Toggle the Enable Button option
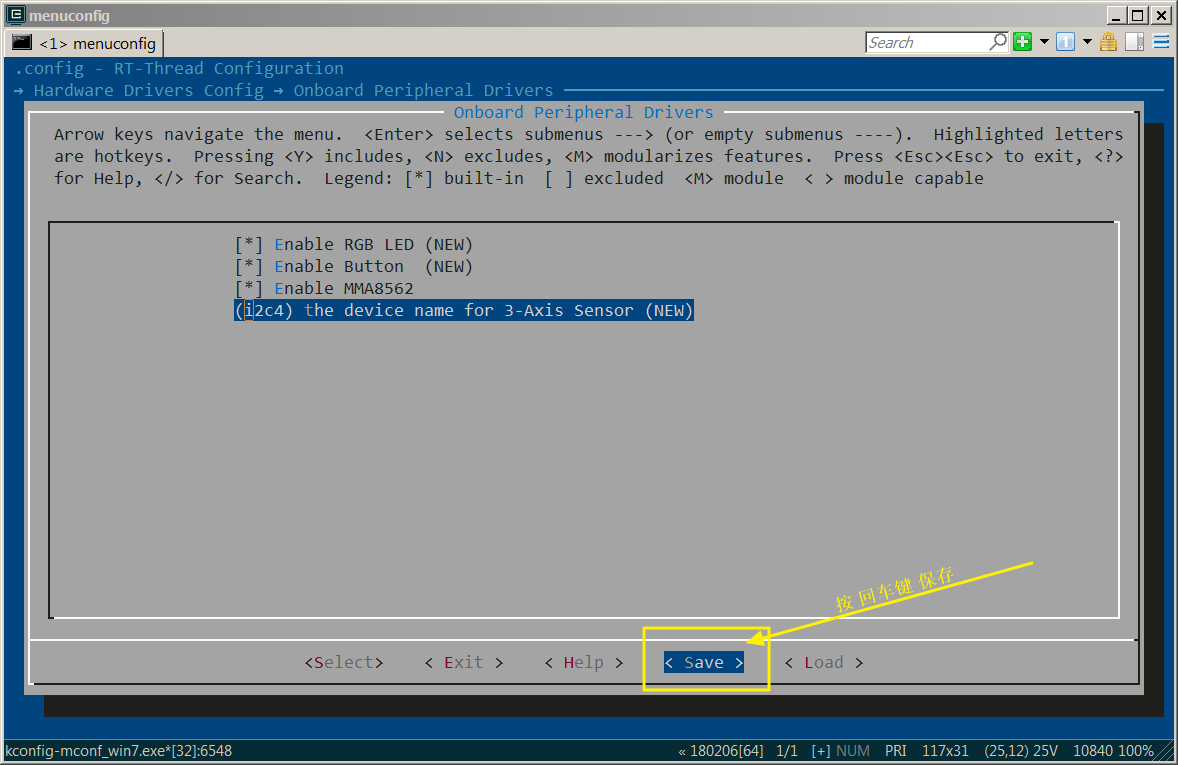Viewport: 1178px width, 765px height. click(x=248, y=266)
